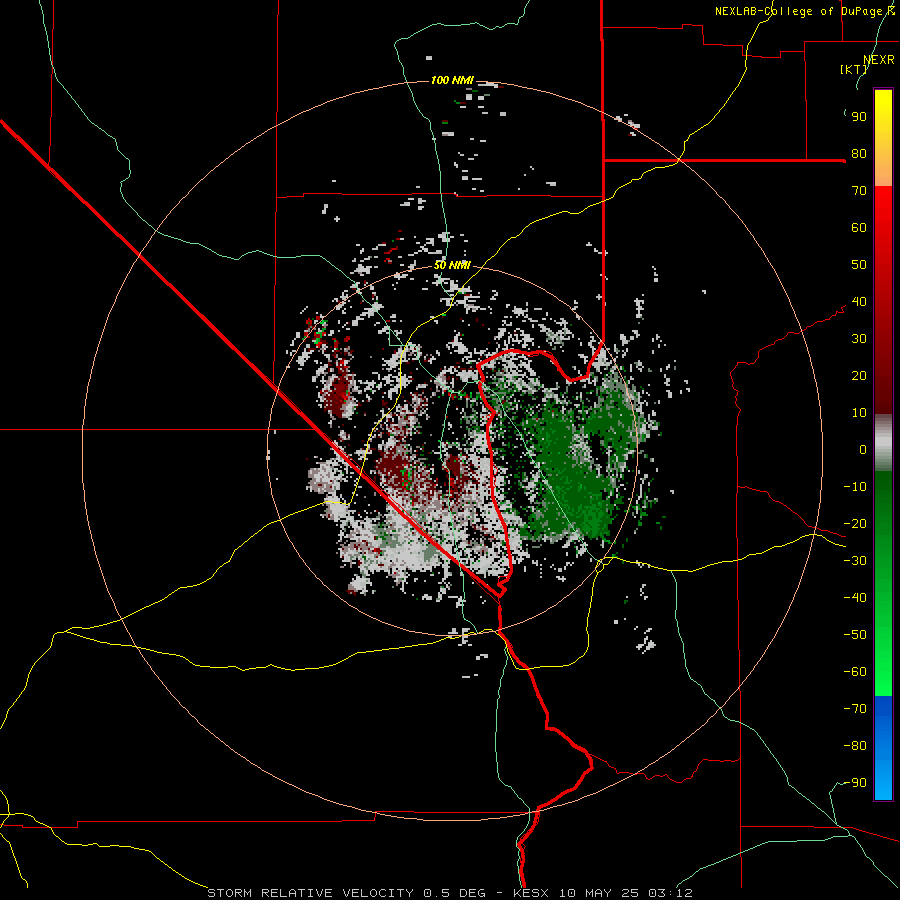900x900 pixels.
Task: Click the red segment of the color bar
Action: coord(883,300)
